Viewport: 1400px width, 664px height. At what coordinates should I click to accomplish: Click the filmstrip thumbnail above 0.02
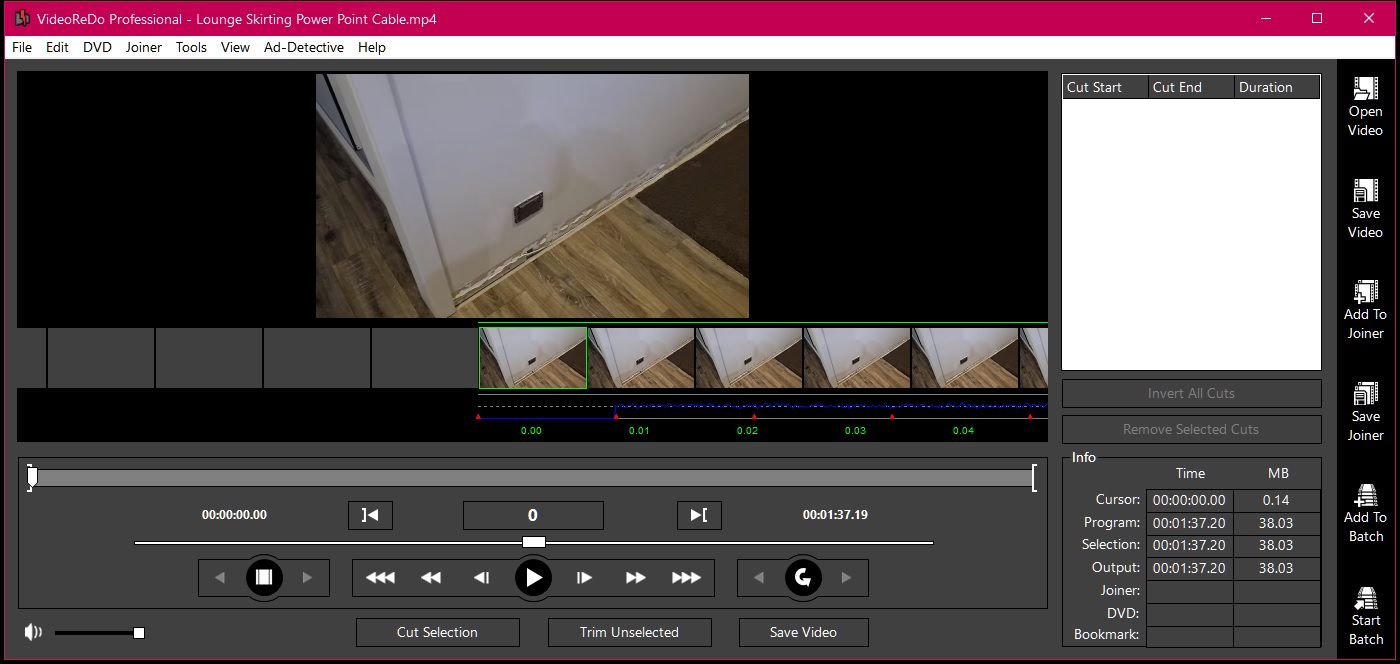click(x=749, y=357)
